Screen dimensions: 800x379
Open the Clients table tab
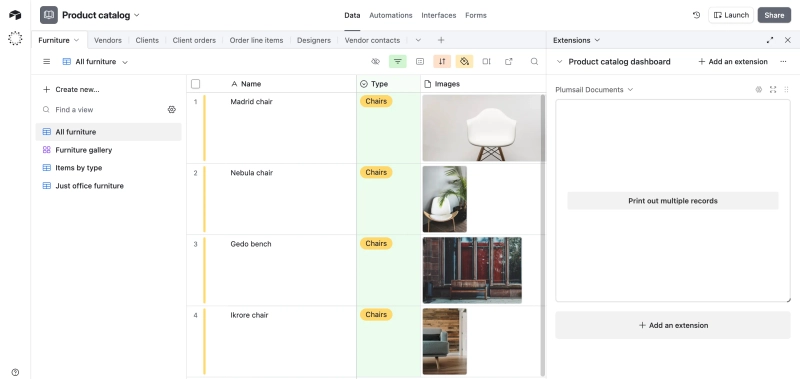pyautogui.click(x=147, y=40)
